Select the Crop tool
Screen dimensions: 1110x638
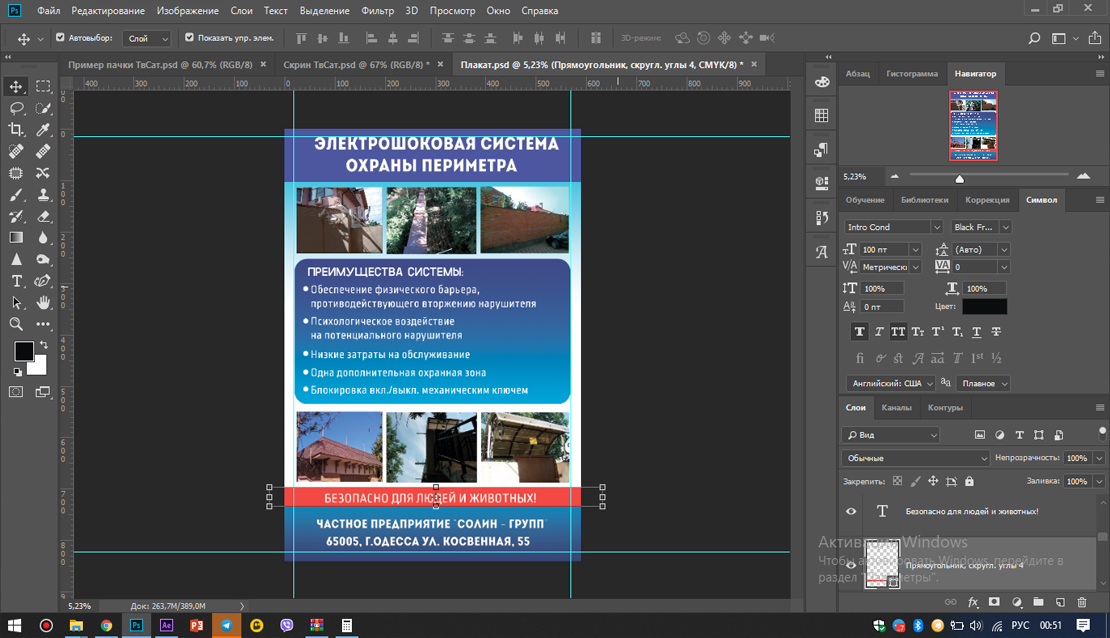17,130
